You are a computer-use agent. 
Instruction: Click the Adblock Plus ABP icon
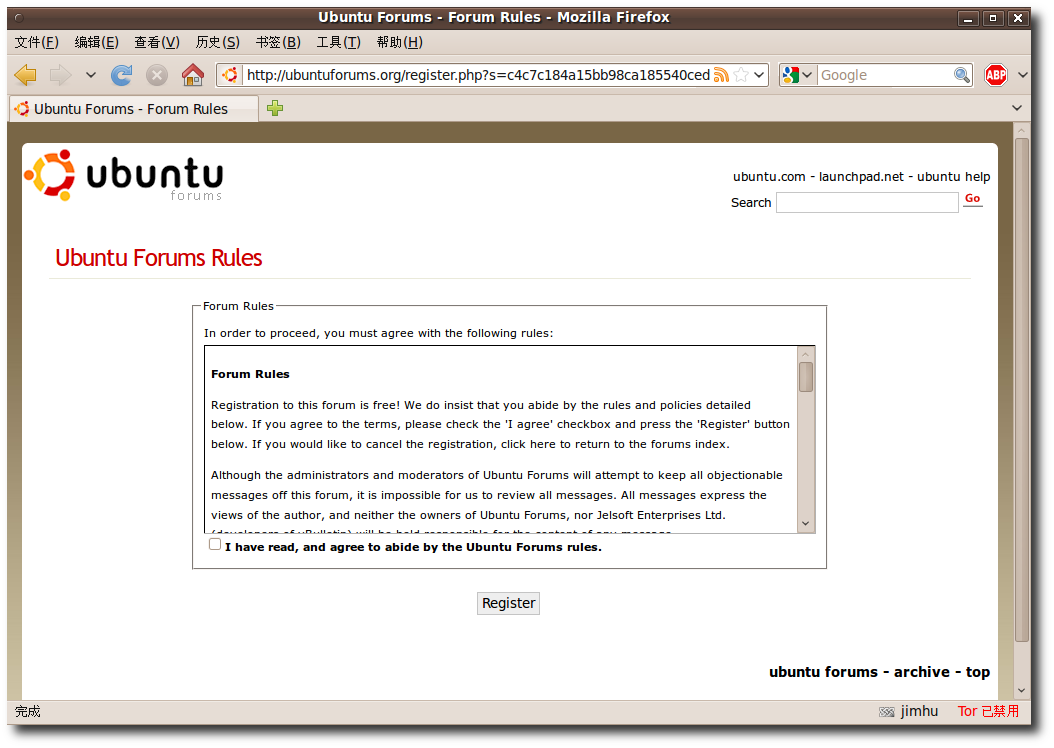click(x=995, y=75)
